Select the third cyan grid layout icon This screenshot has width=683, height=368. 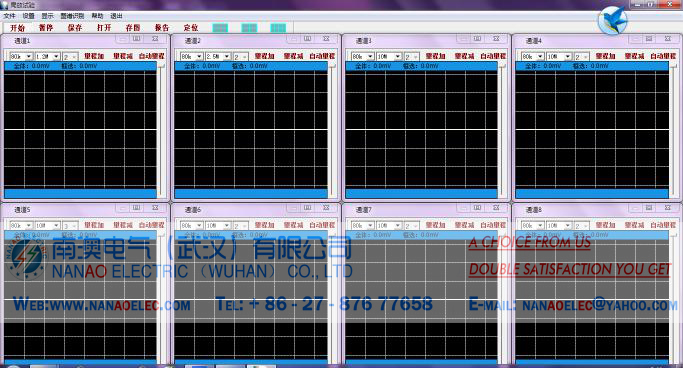278,28
